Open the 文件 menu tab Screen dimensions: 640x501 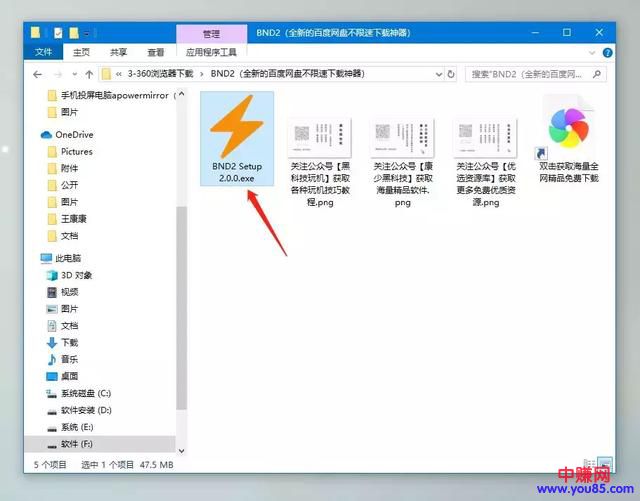pos(43,52)
